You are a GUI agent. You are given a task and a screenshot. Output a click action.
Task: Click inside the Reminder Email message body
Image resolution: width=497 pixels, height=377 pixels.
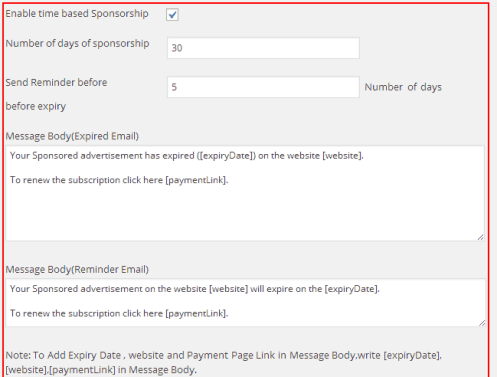tap(245, 302)
